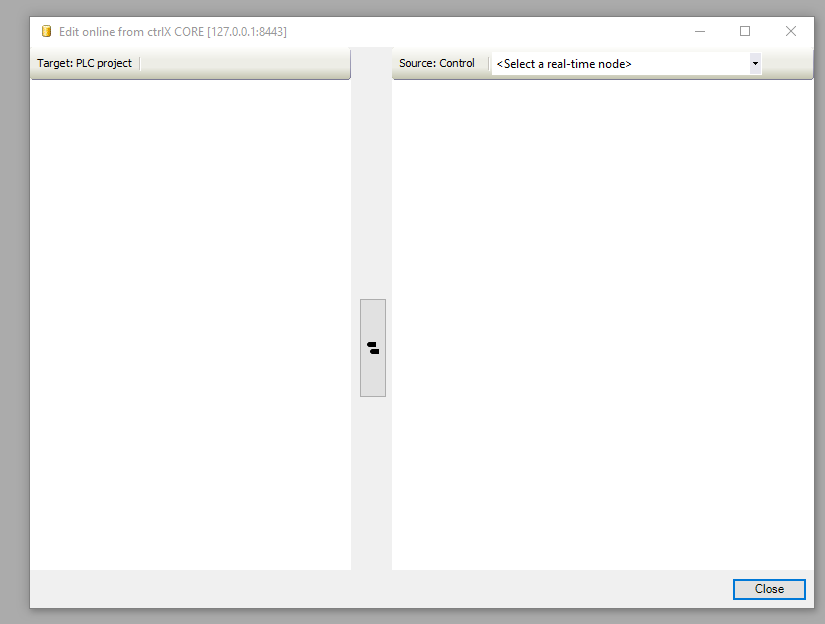Maximize the Edit online window
The width and height of the screenshot is (825, 624).
744,32
